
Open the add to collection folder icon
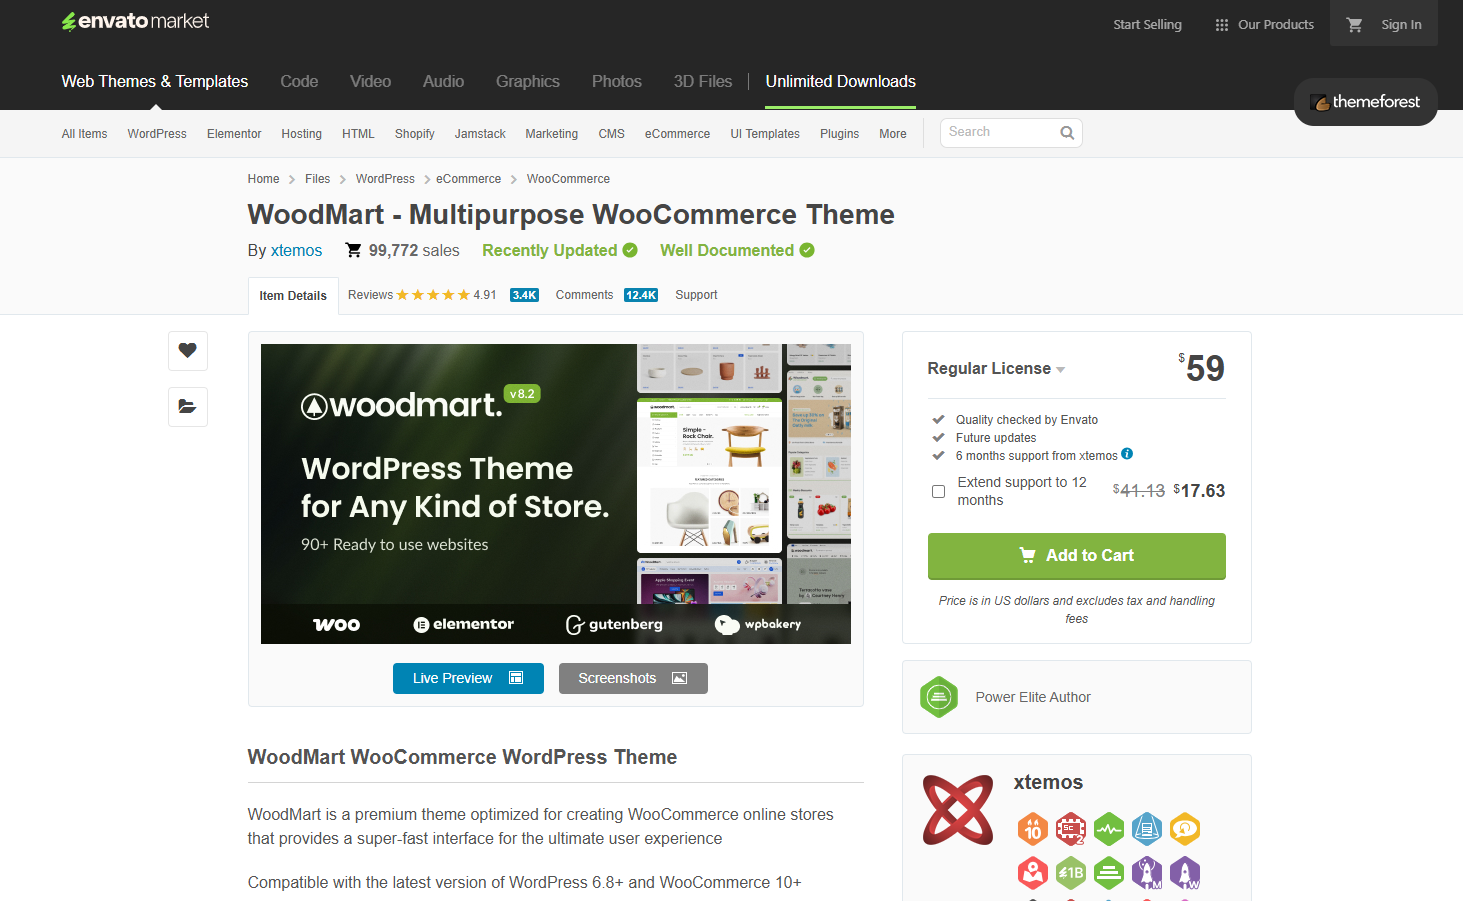[x=187, y=406]
